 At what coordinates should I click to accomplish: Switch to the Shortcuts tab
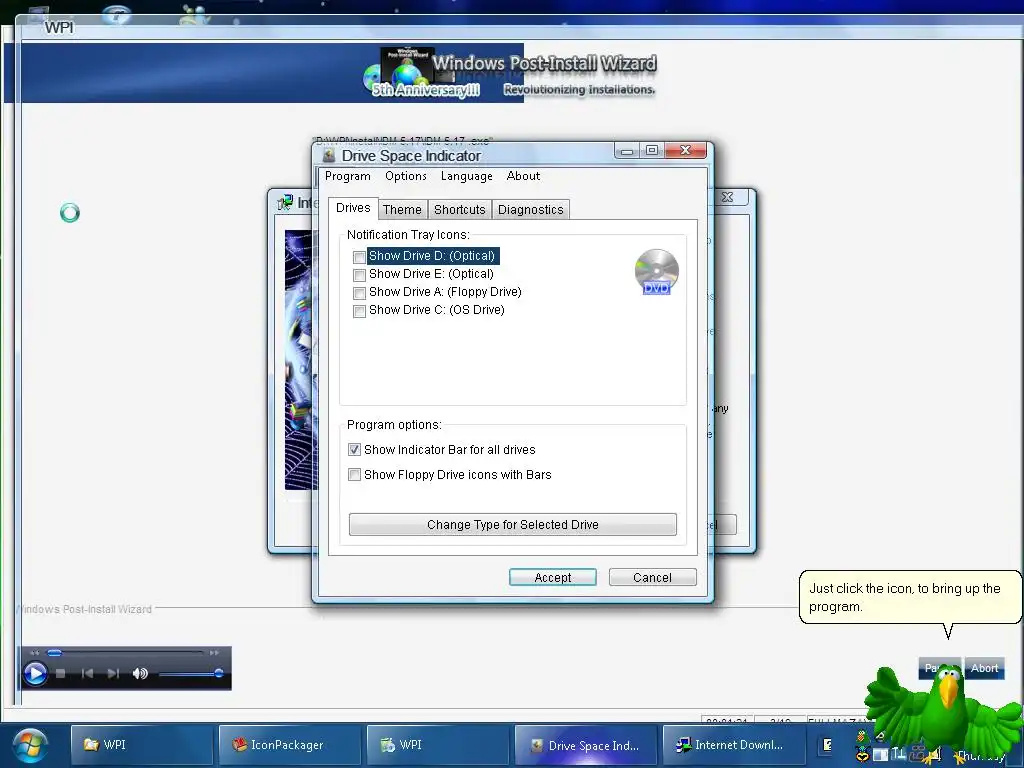460,210
